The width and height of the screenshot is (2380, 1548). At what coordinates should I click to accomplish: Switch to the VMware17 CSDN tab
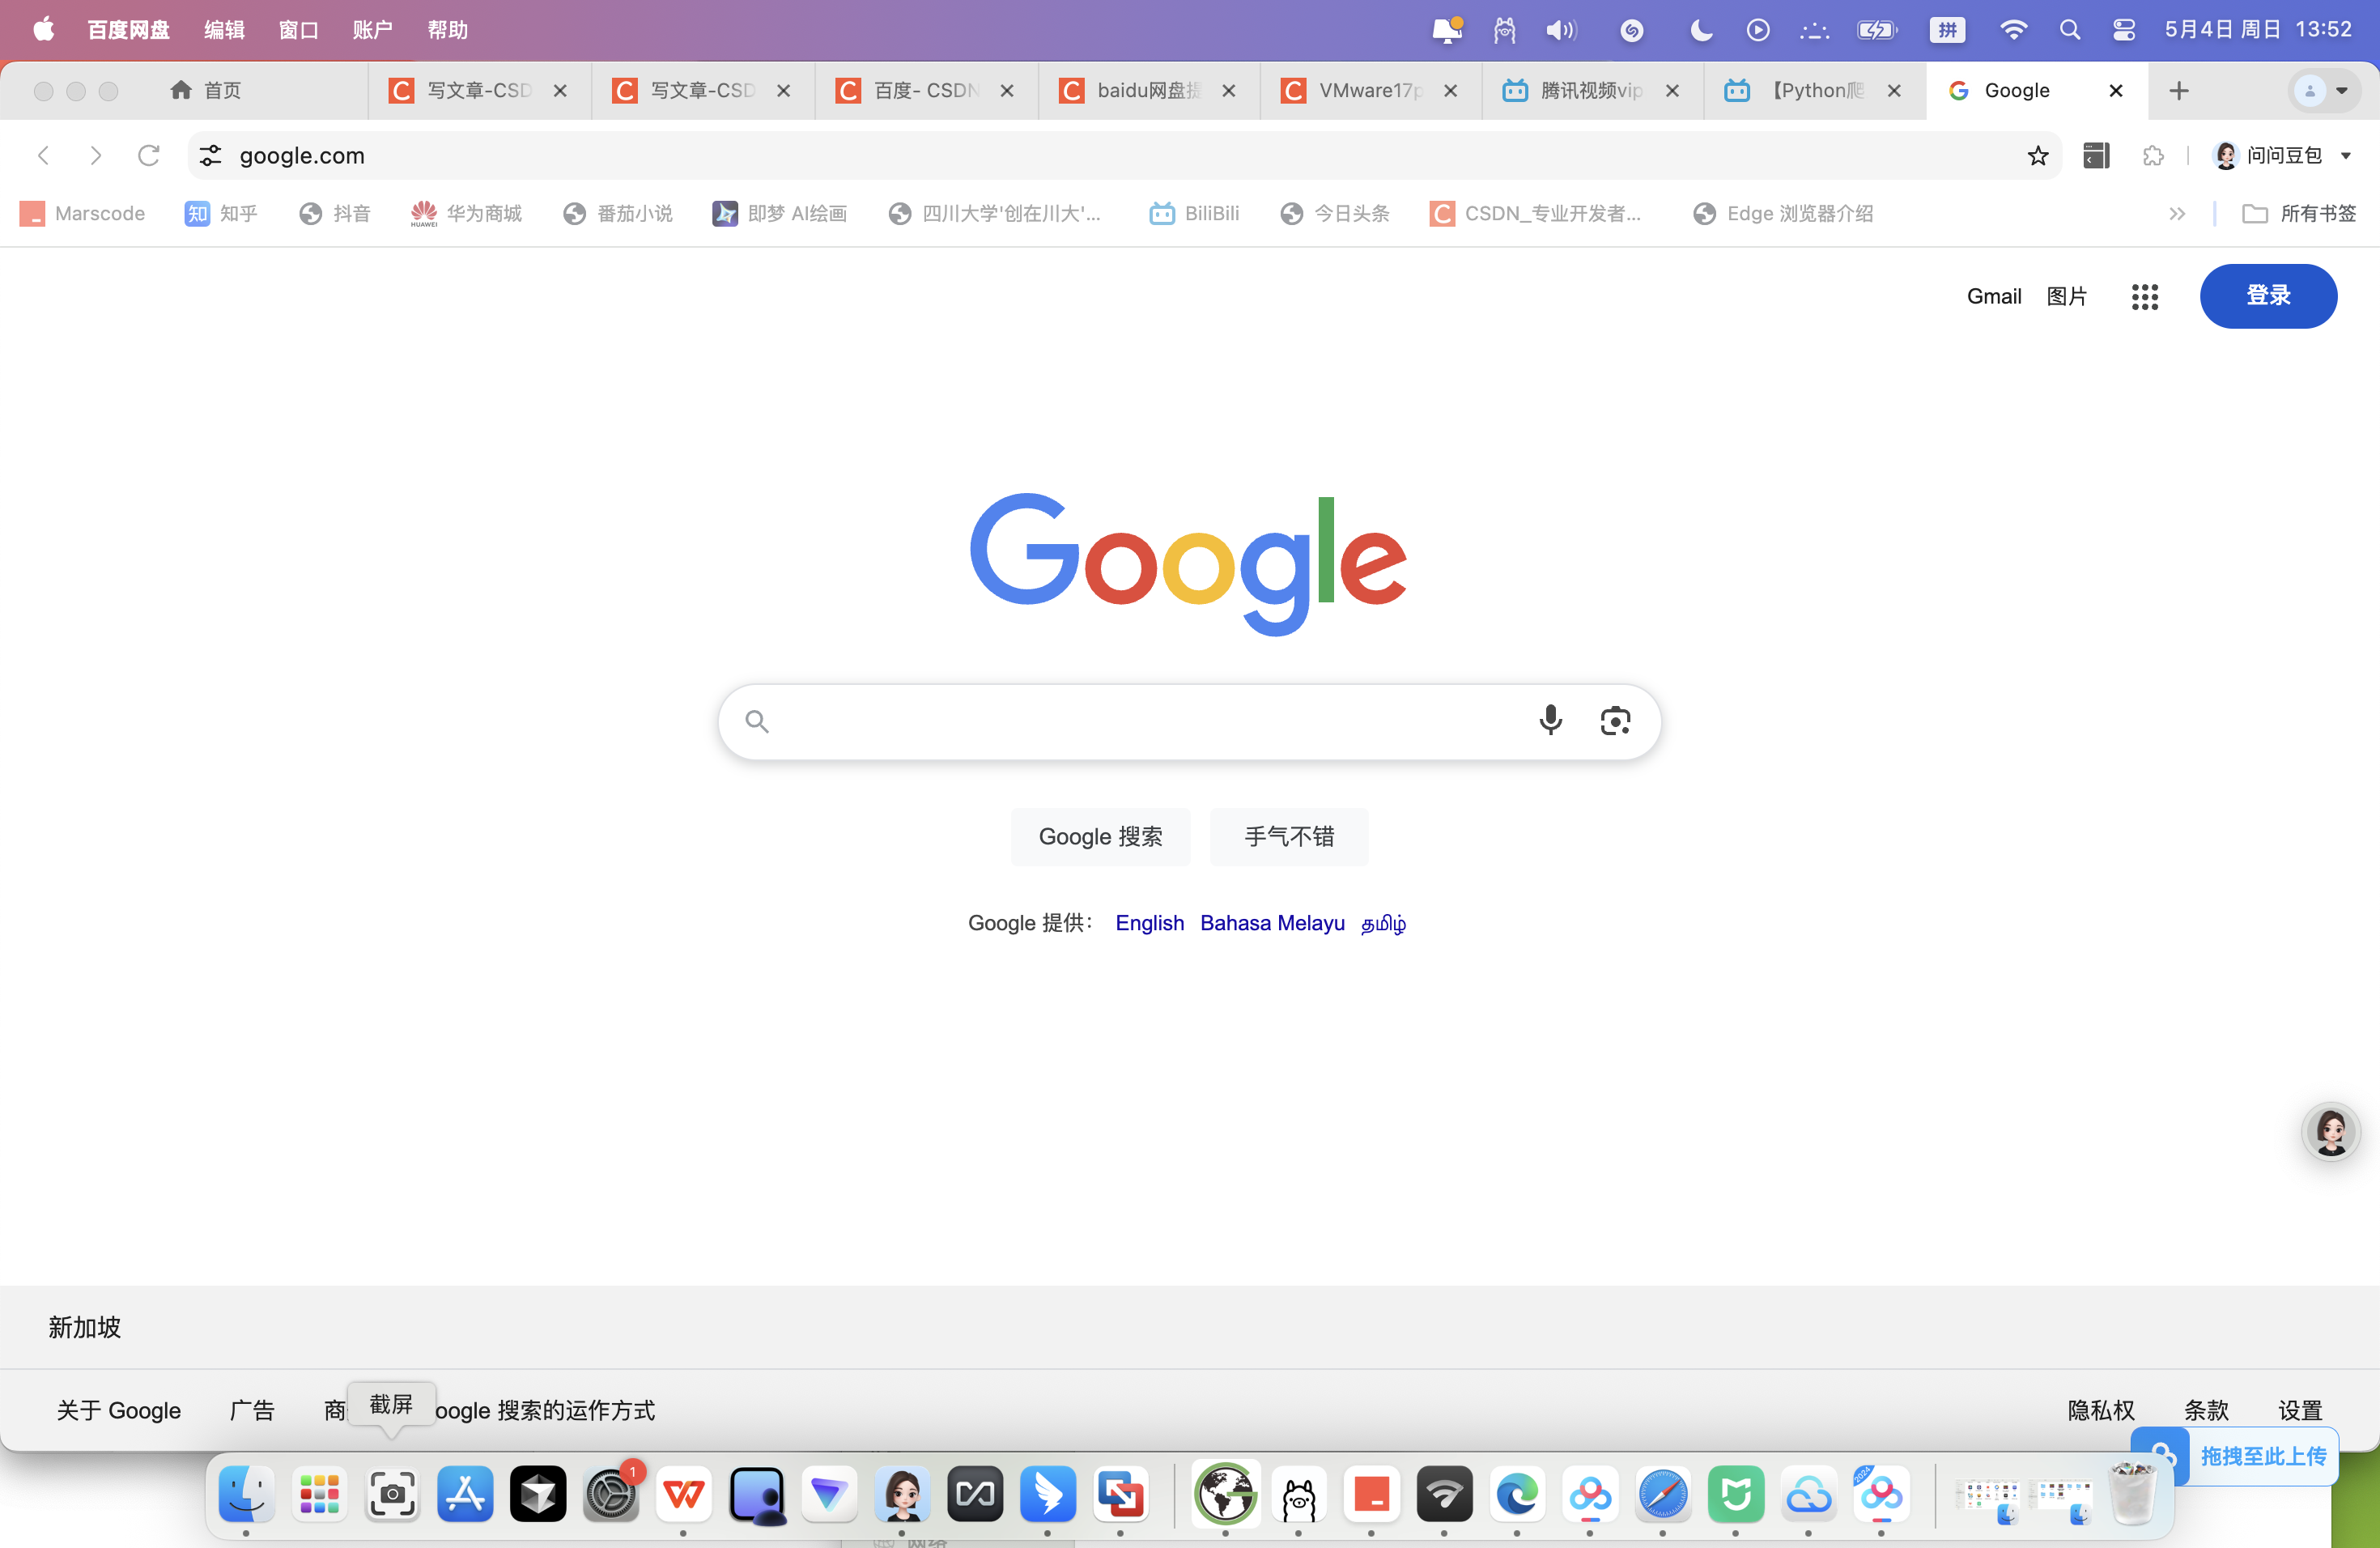pyautogui.click(x=1369, y=91)
